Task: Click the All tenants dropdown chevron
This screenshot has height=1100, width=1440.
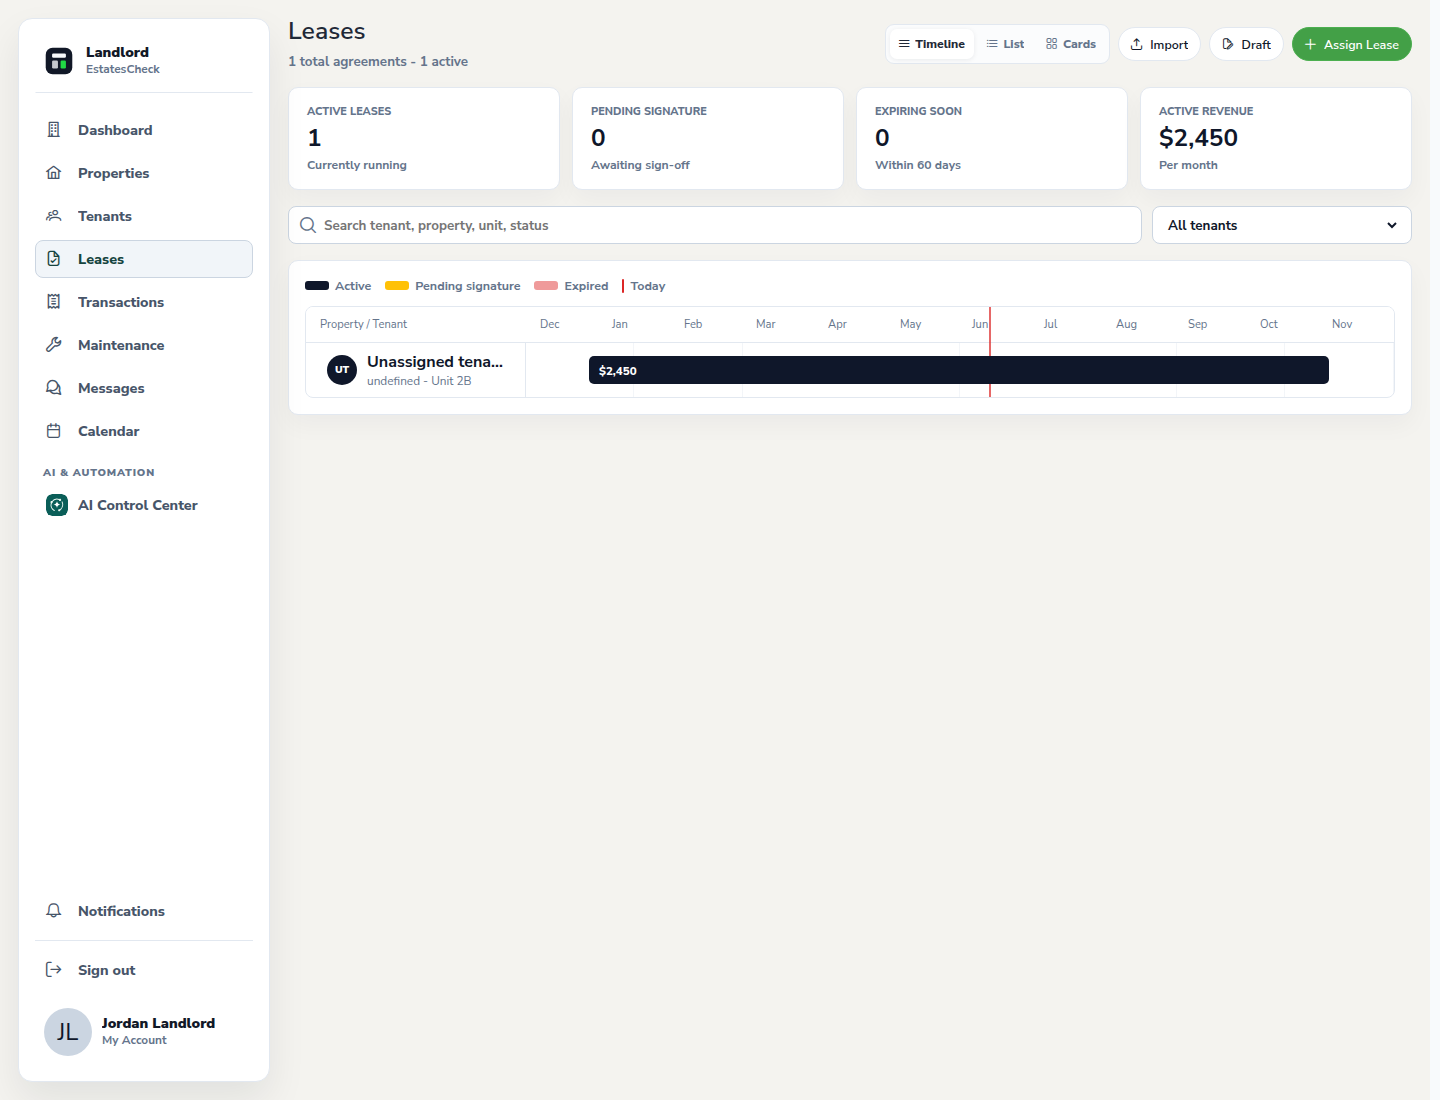Action: [1392, 225]
